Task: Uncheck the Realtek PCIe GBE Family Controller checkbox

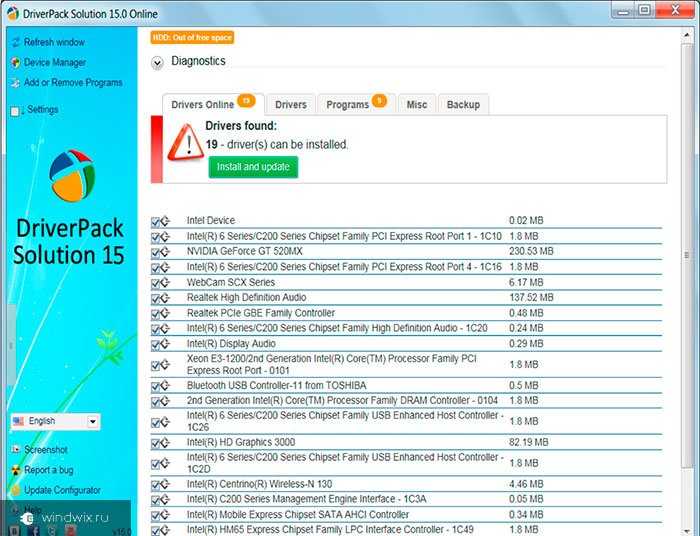Action: pyautogui.click(x=155, y=314)
